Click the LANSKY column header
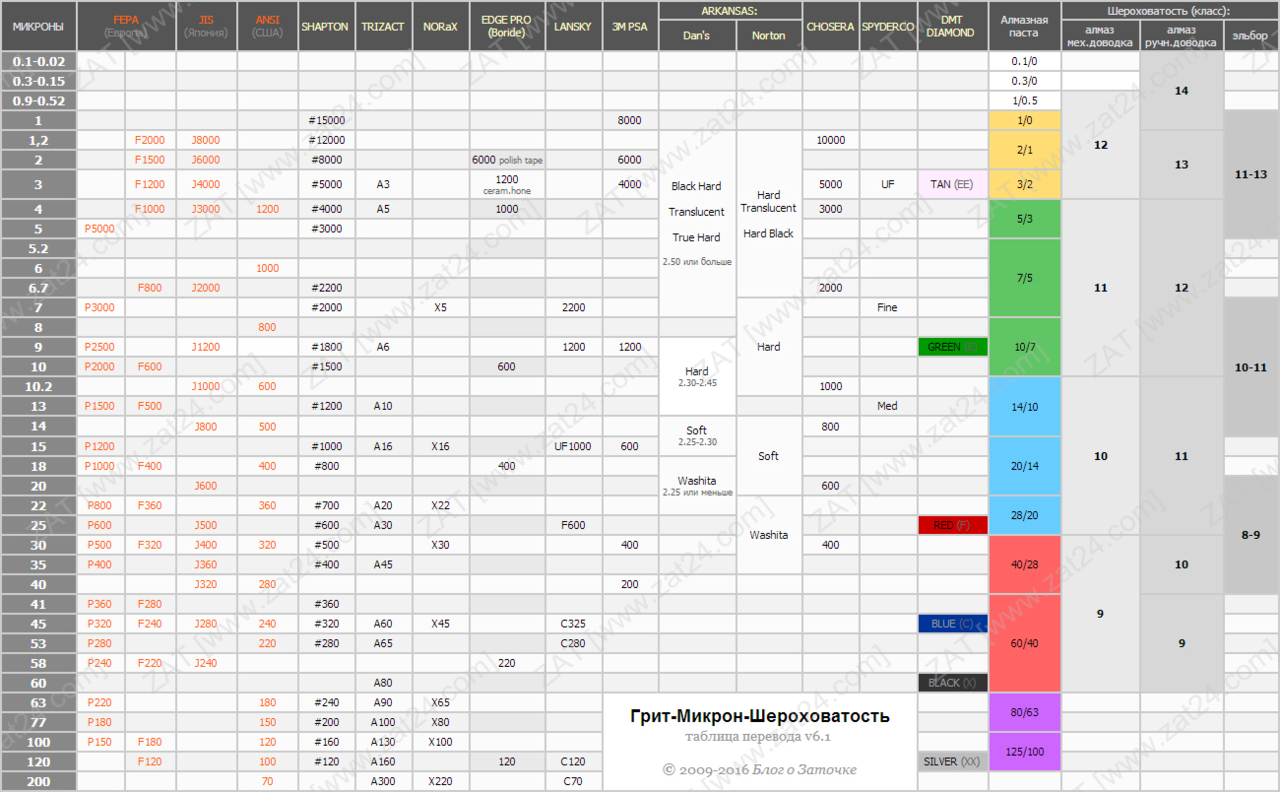This screenshot has height=792, width=1280. pos(573,26)
